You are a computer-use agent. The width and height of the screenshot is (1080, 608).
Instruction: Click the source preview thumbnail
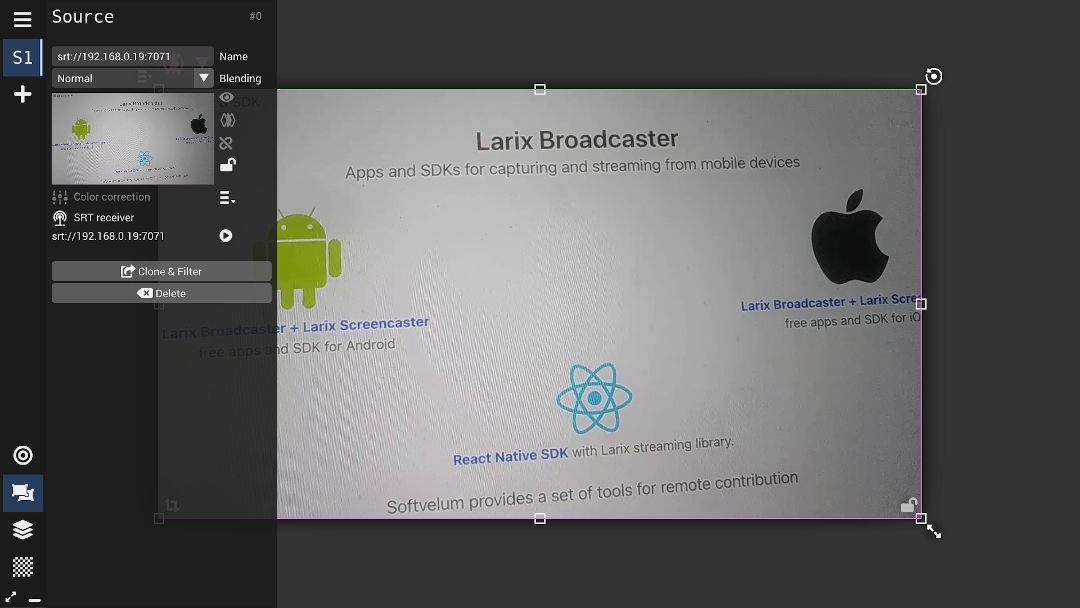coord(132,138)
